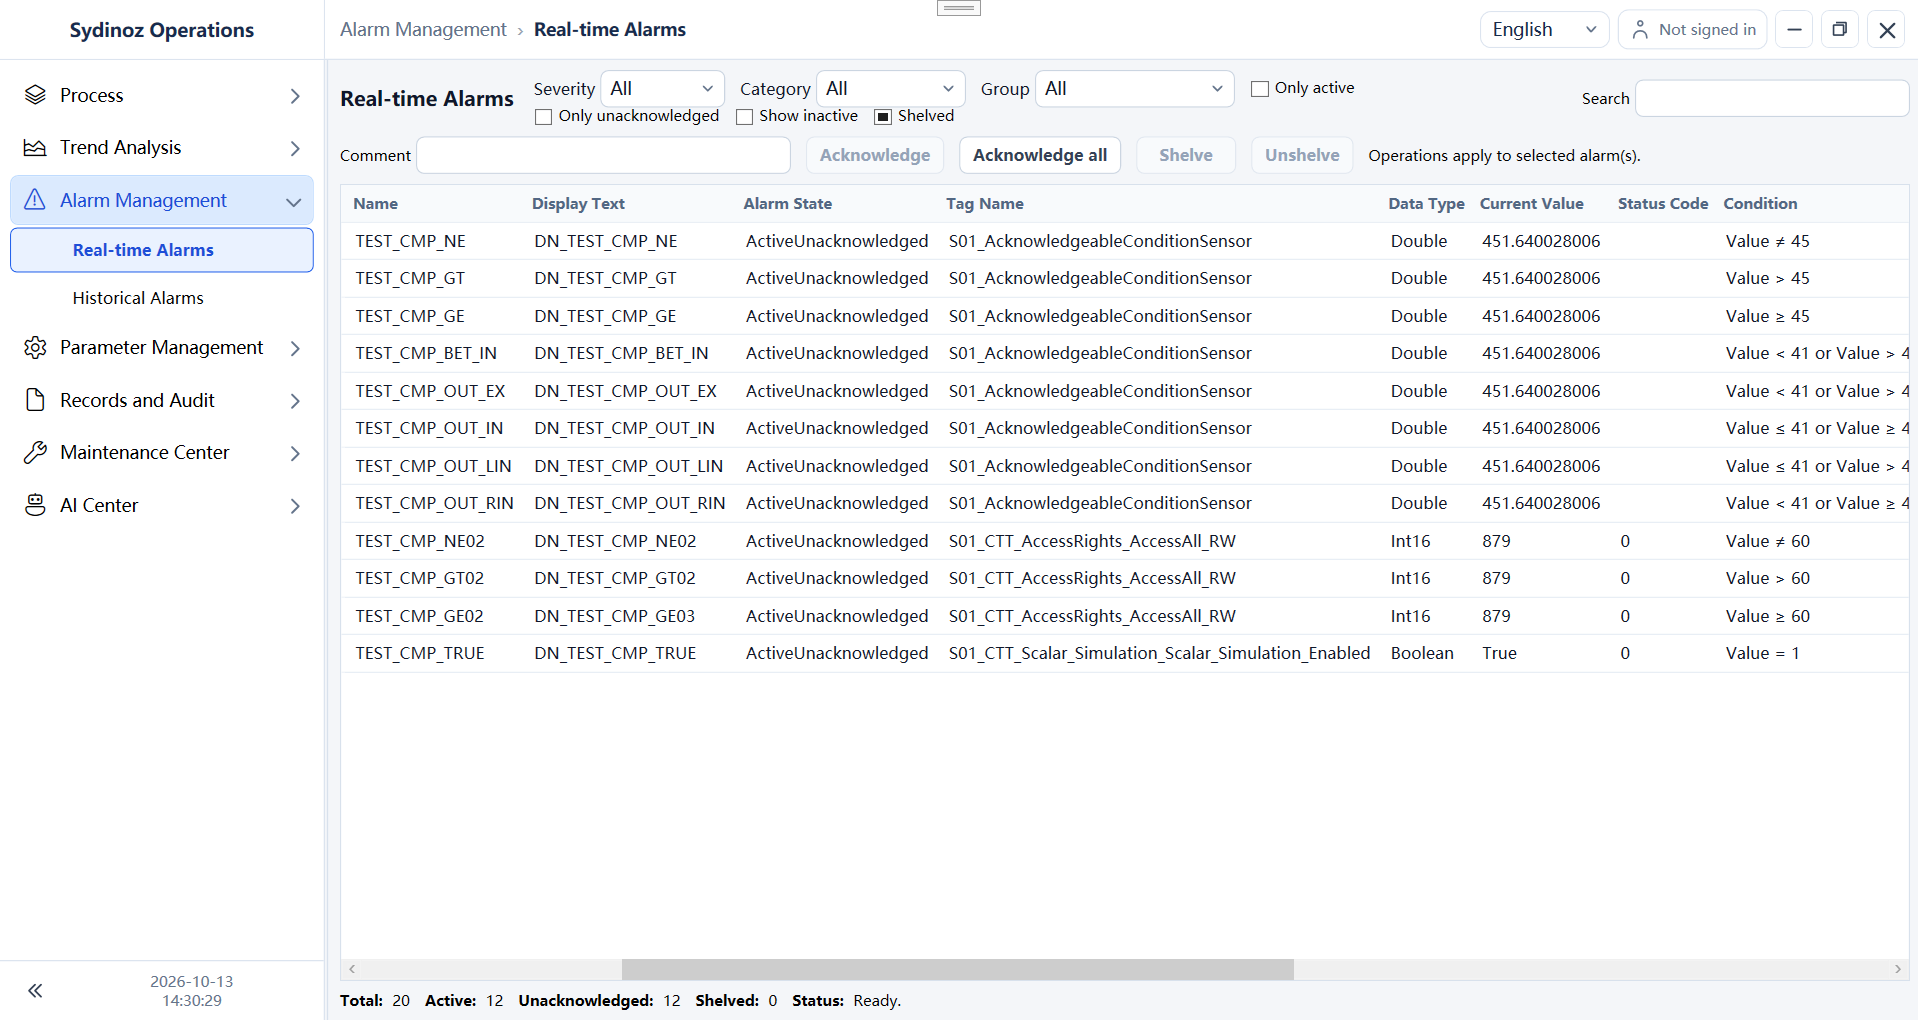Click the Acknowledge all button

[x=1040, y=155]
